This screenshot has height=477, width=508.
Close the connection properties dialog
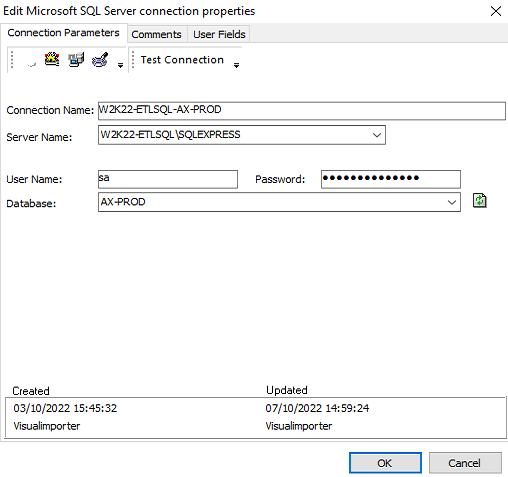(496, 11)
